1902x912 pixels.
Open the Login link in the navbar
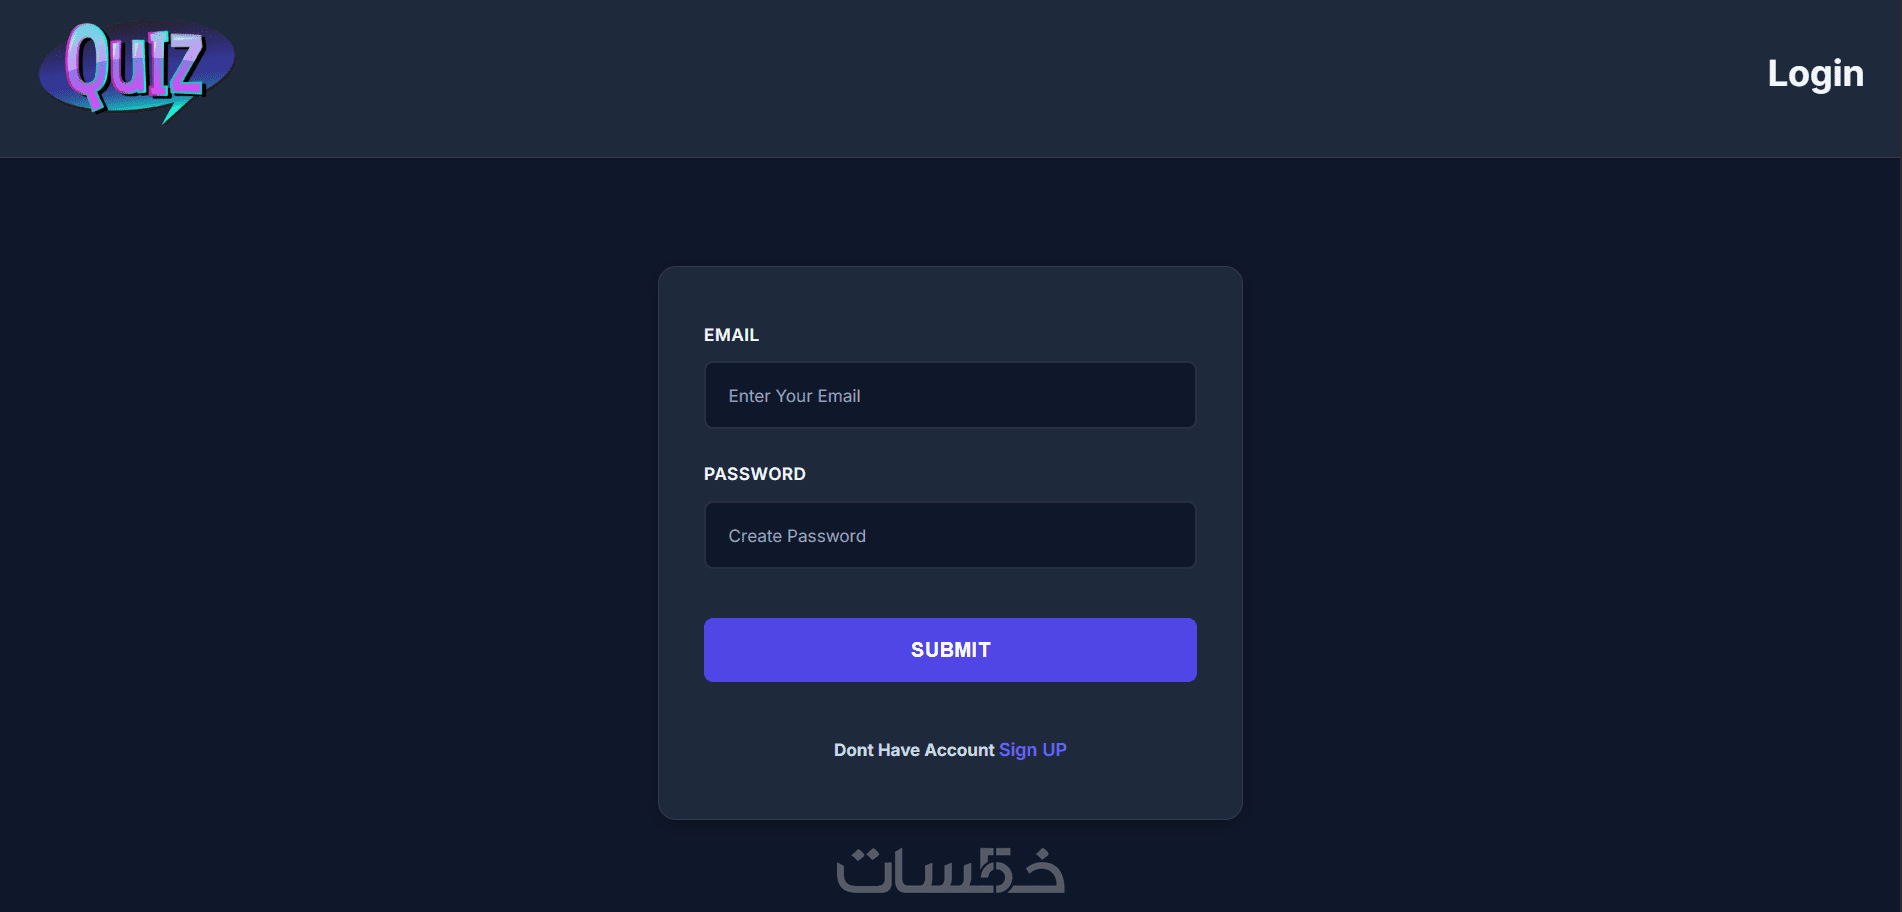1814,74
